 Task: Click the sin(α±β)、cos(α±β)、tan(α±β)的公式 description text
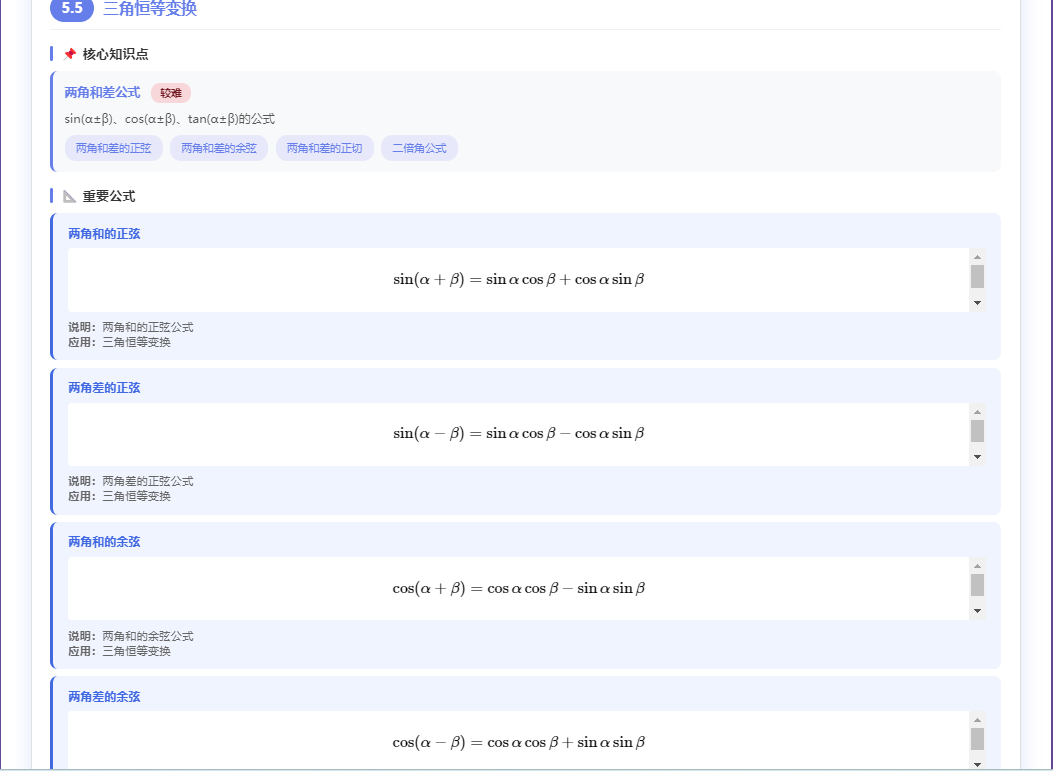(x=170, y=120)
